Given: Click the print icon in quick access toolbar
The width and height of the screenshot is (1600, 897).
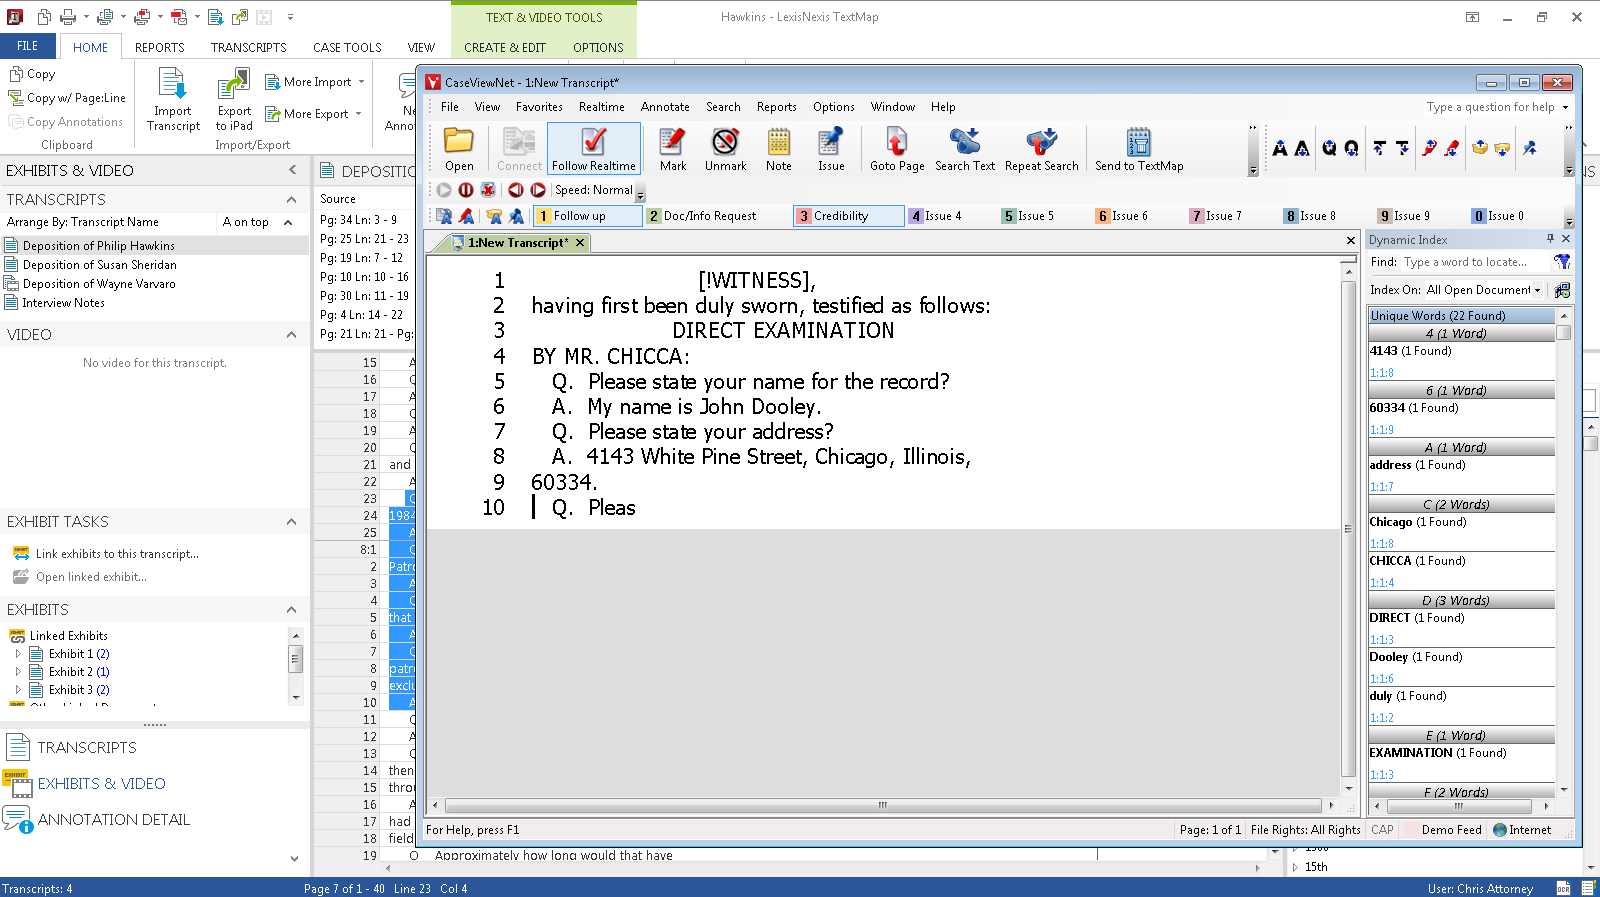Looking at the screenshot, I should (68, 17).
